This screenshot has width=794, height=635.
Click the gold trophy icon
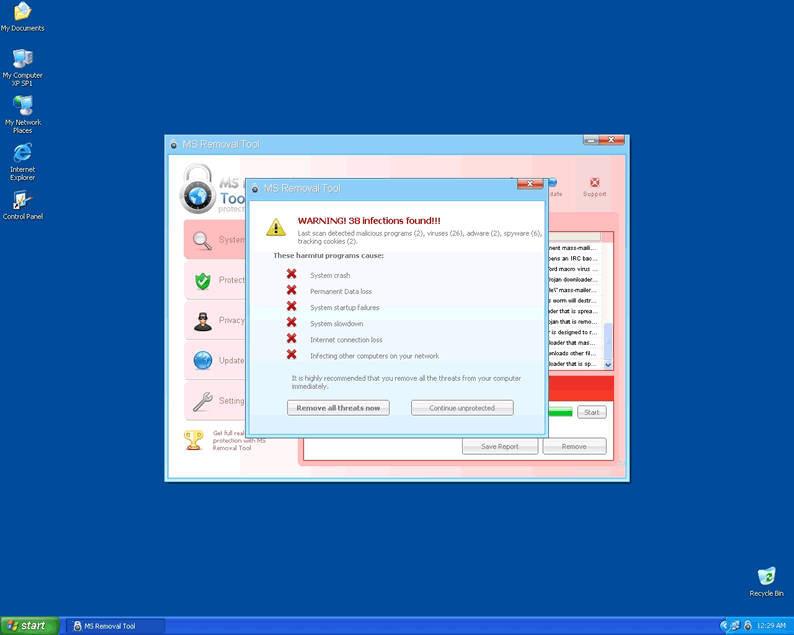[x=194, y=440]
